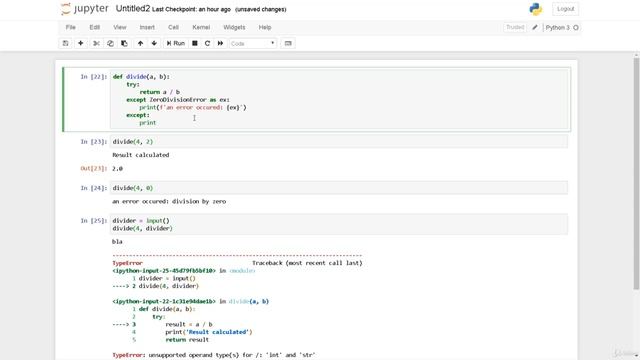Click the 'bla' input echo output

point(117,241)
